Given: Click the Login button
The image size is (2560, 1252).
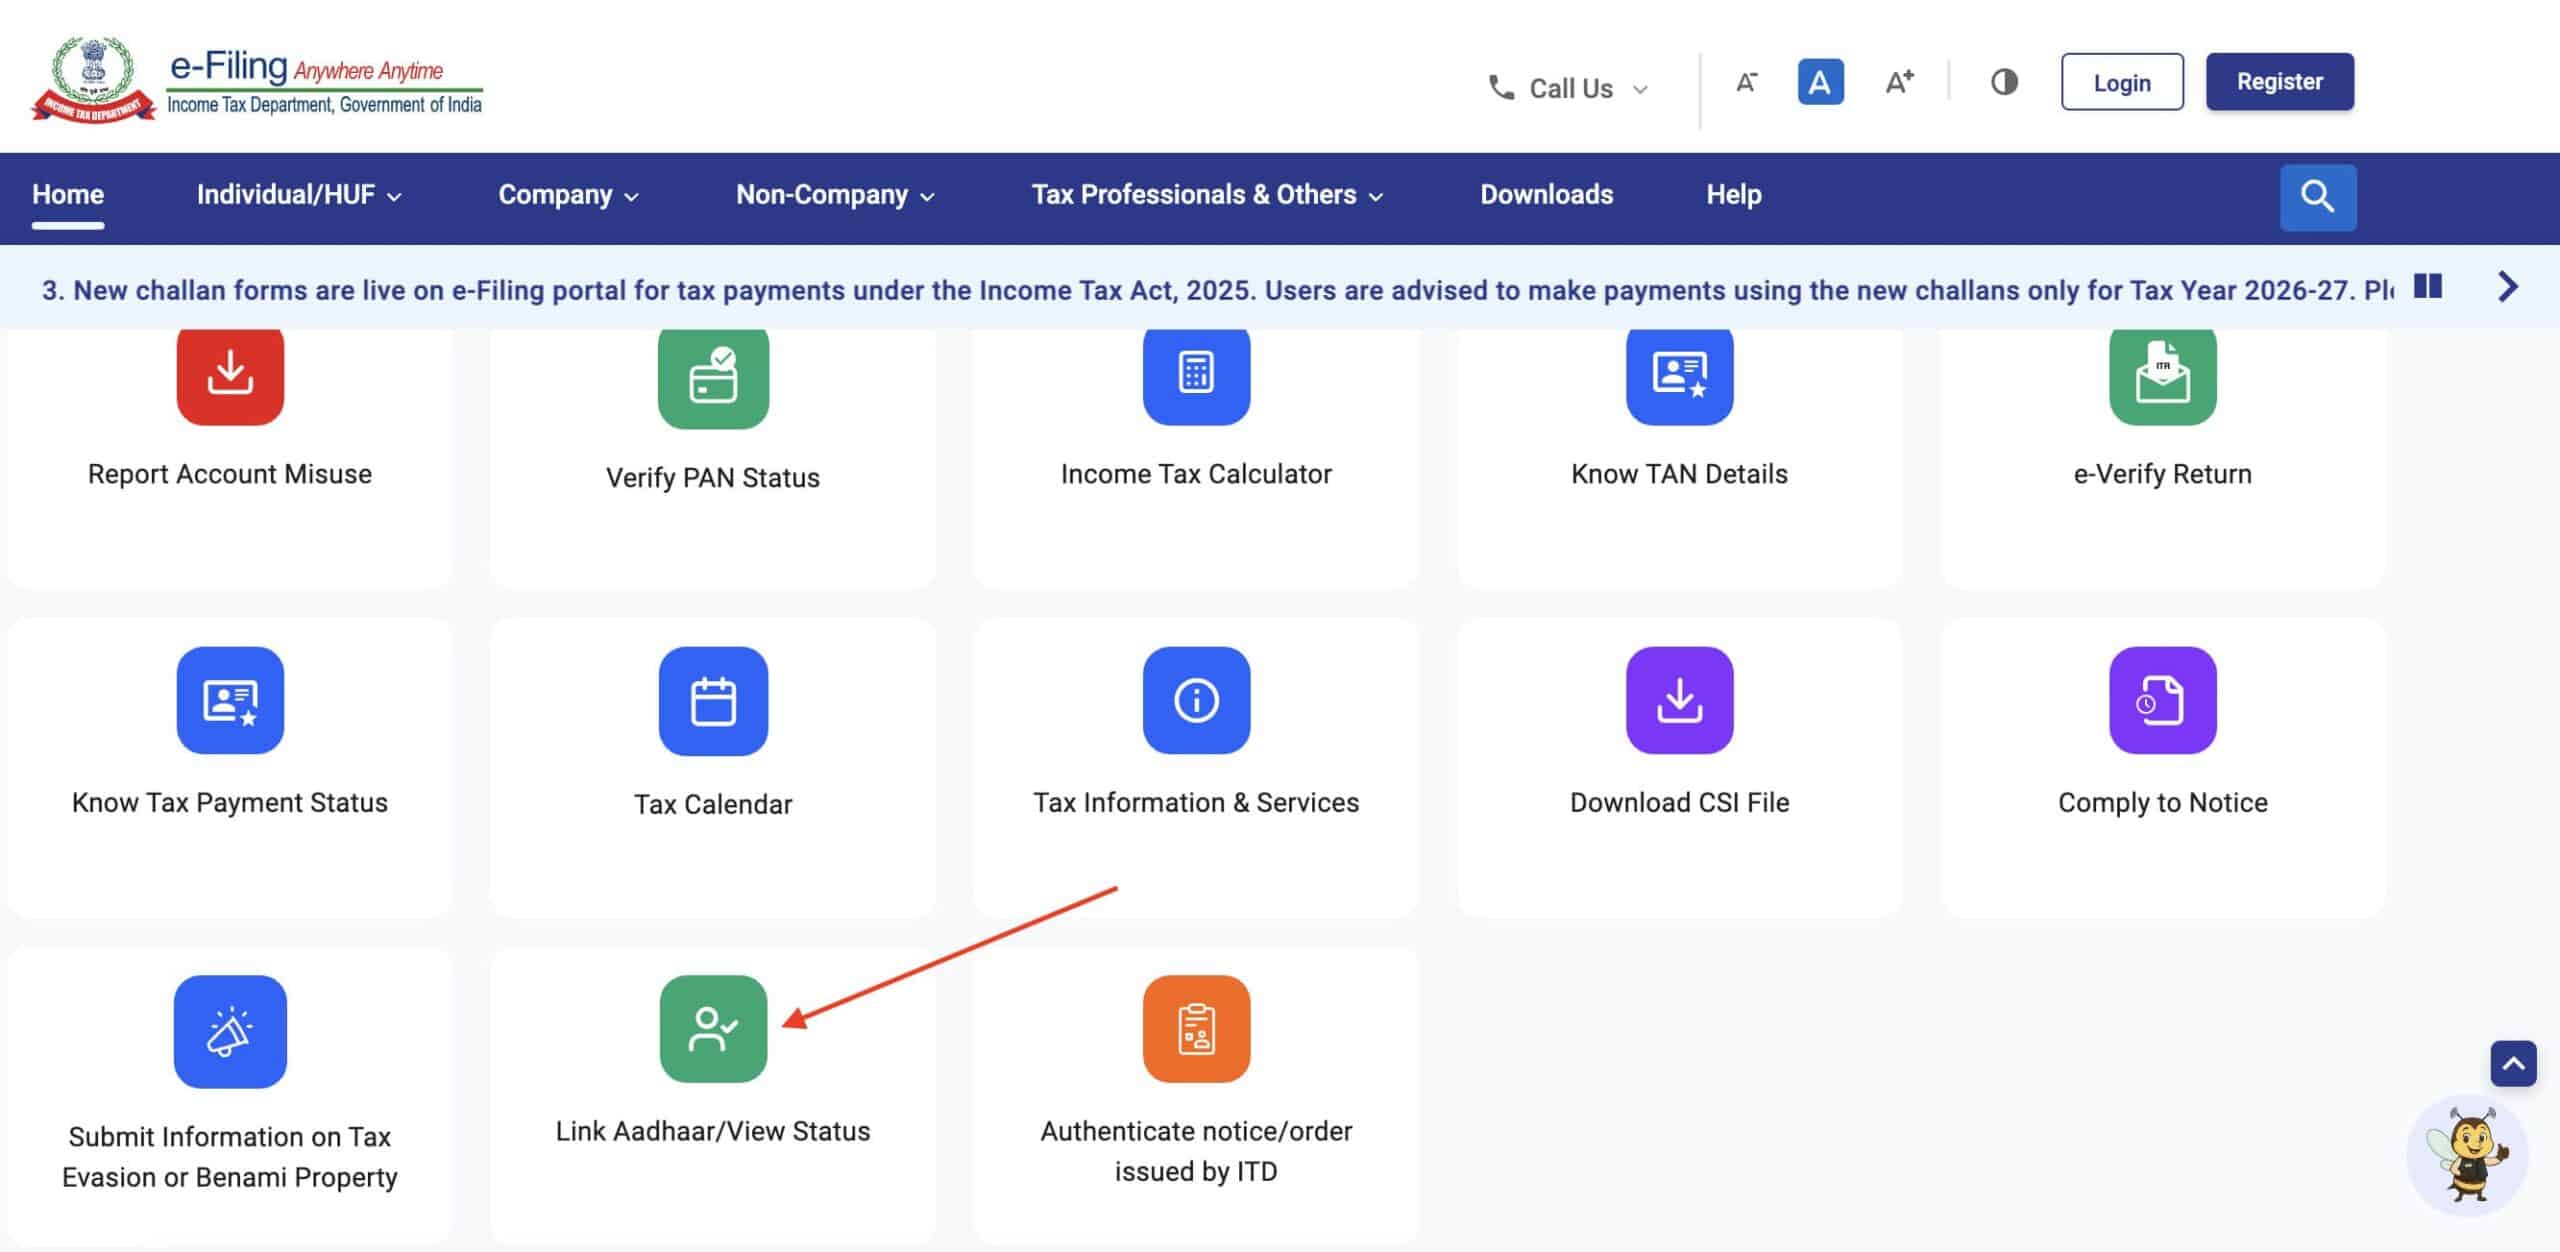Looking at the screenshot, I should tap(2122, 82).
